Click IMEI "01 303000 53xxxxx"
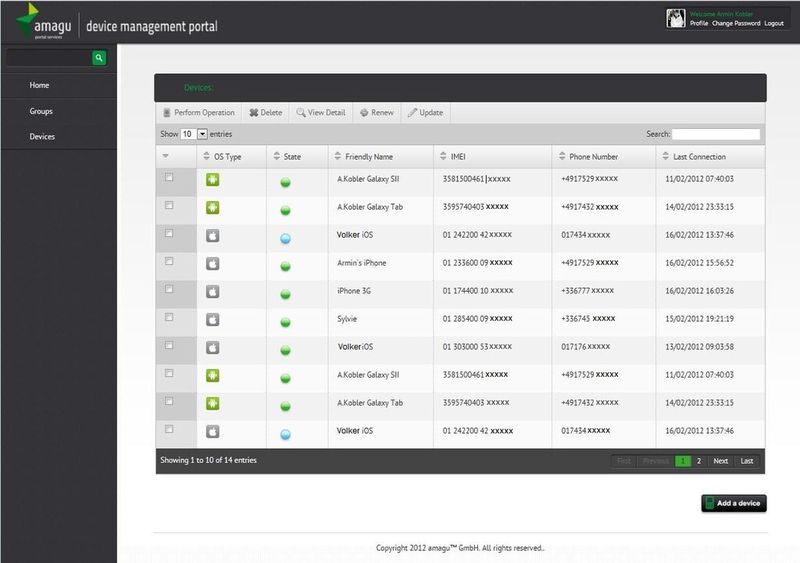Image resolution: width=800 pixels, height=563 pixels. [477, 347]
